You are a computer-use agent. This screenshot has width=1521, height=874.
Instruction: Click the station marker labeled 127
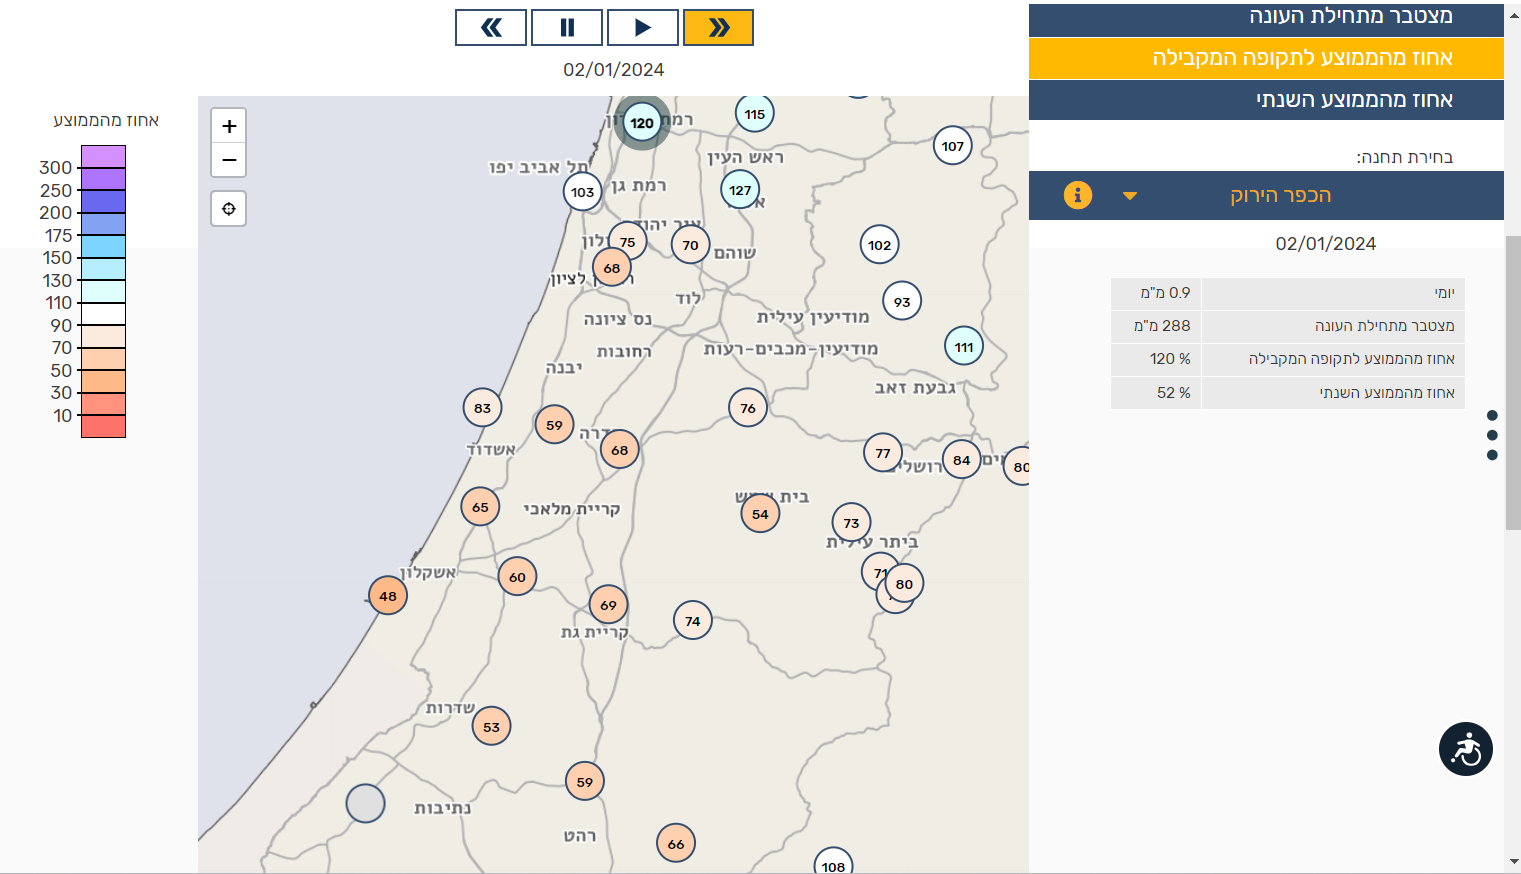coord(740,190)
